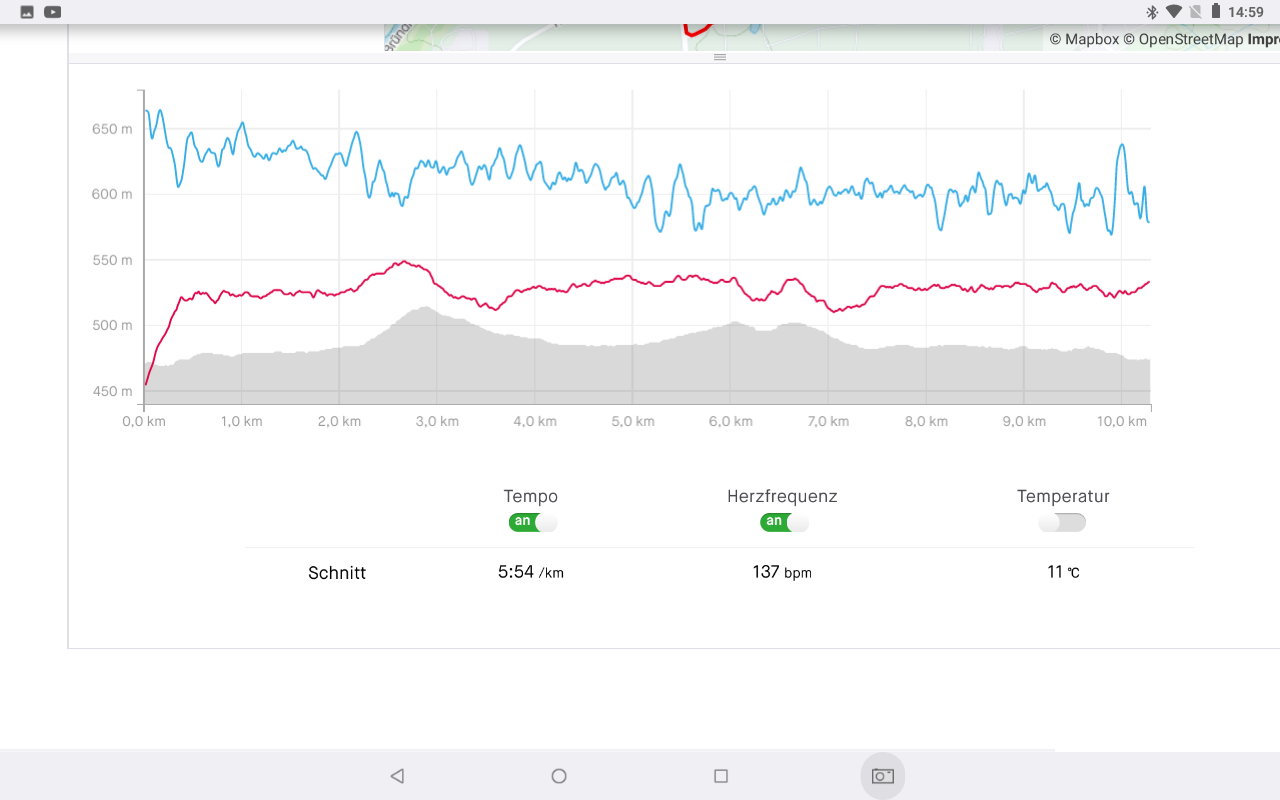
Task: Tap the picture notification icon in status bar
Action: click(27, 12)
